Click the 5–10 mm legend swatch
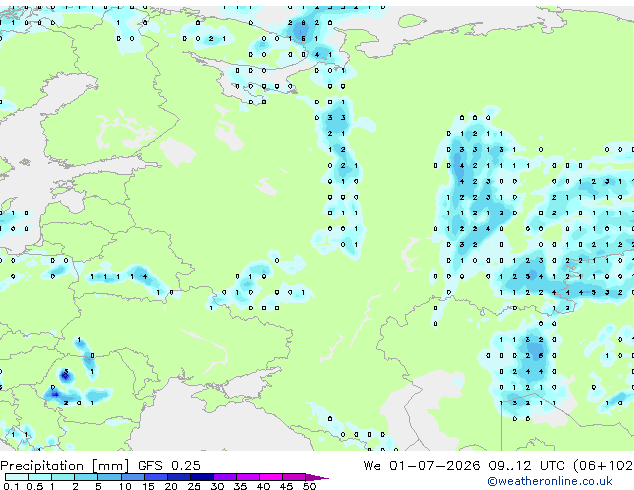Image resolution: width=634 pixels, height=490 pixels. [110, 477]
